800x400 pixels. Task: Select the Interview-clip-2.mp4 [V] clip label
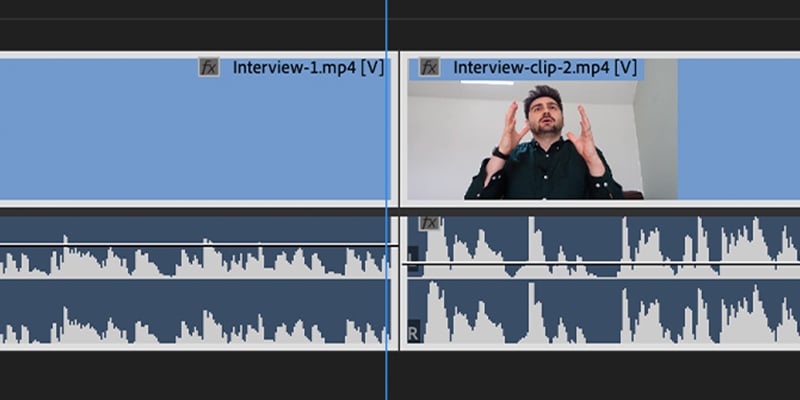[545, 67]
